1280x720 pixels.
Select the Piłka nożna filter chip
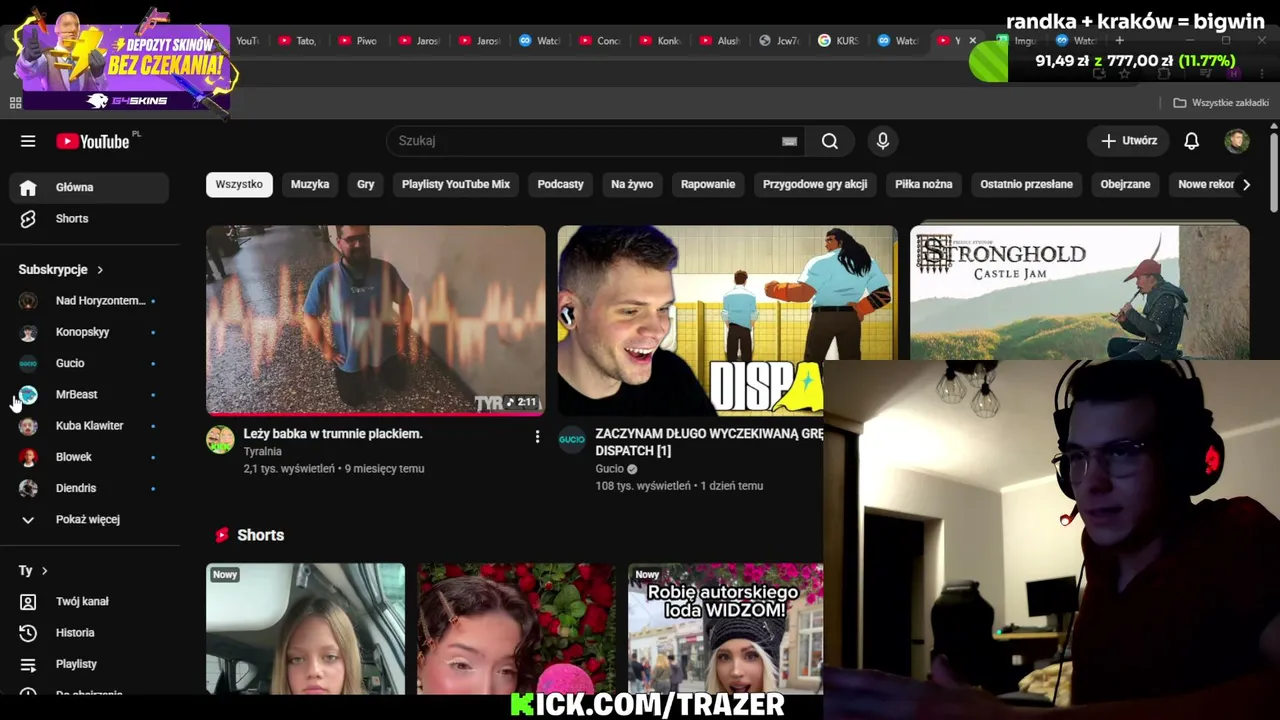(x=924, y=184)
